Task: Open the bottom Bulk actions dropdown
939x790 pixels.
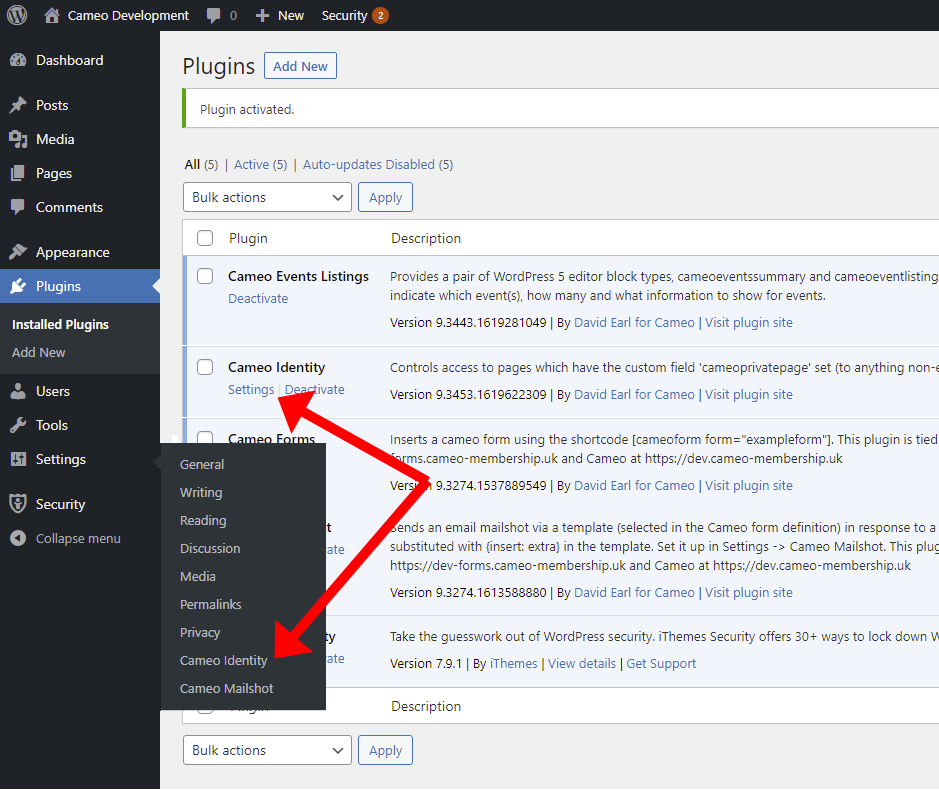Action: [267, 750]
